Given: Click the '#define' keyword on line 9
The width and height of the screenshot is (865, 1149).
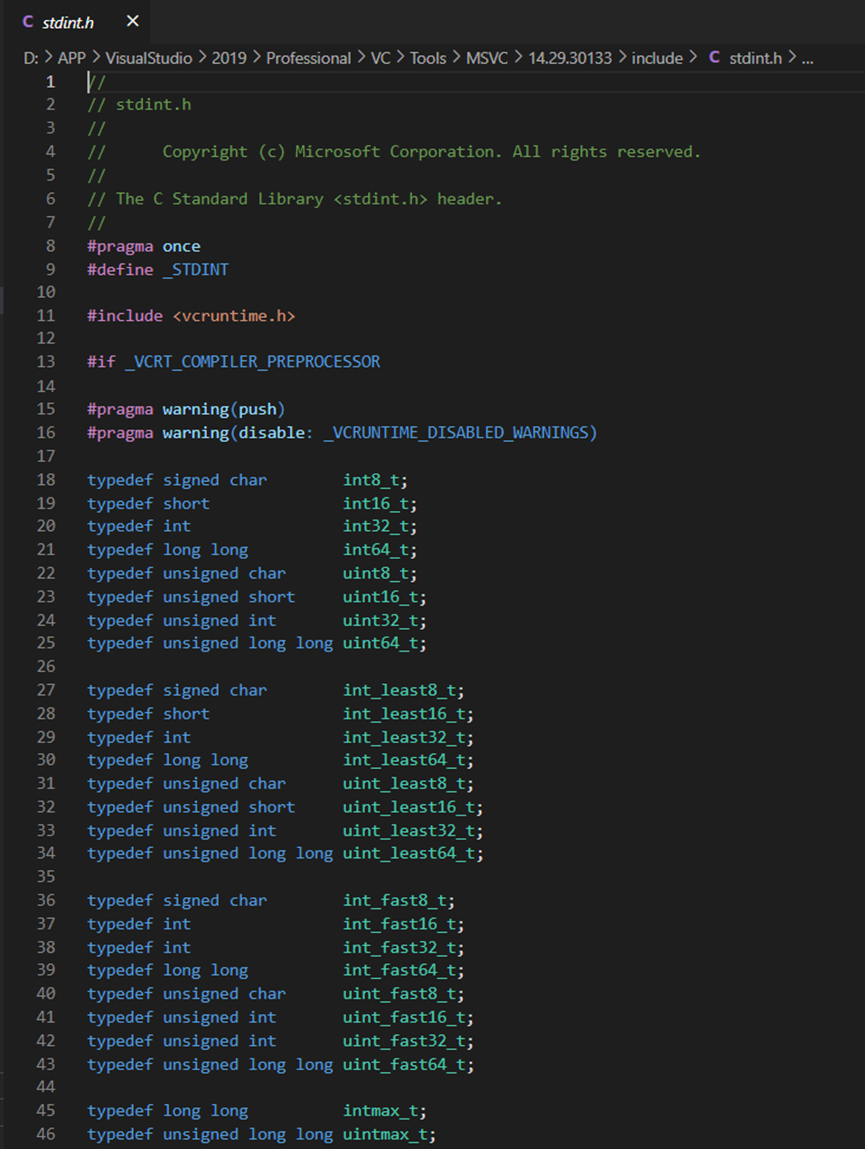Looking at the screenshot, I should [120, 270].
